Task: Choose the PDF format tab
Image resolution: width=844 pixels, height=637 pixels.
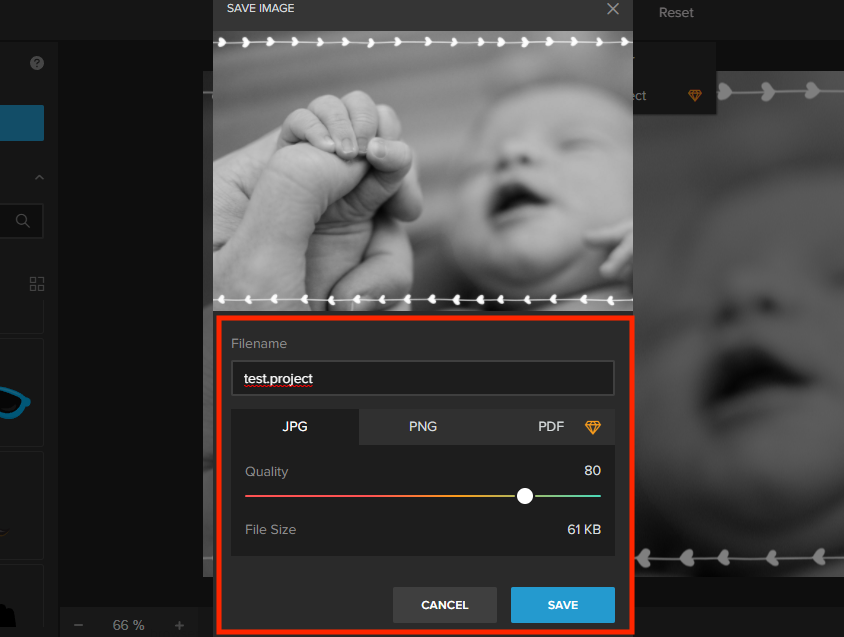Action: (551, 426)
